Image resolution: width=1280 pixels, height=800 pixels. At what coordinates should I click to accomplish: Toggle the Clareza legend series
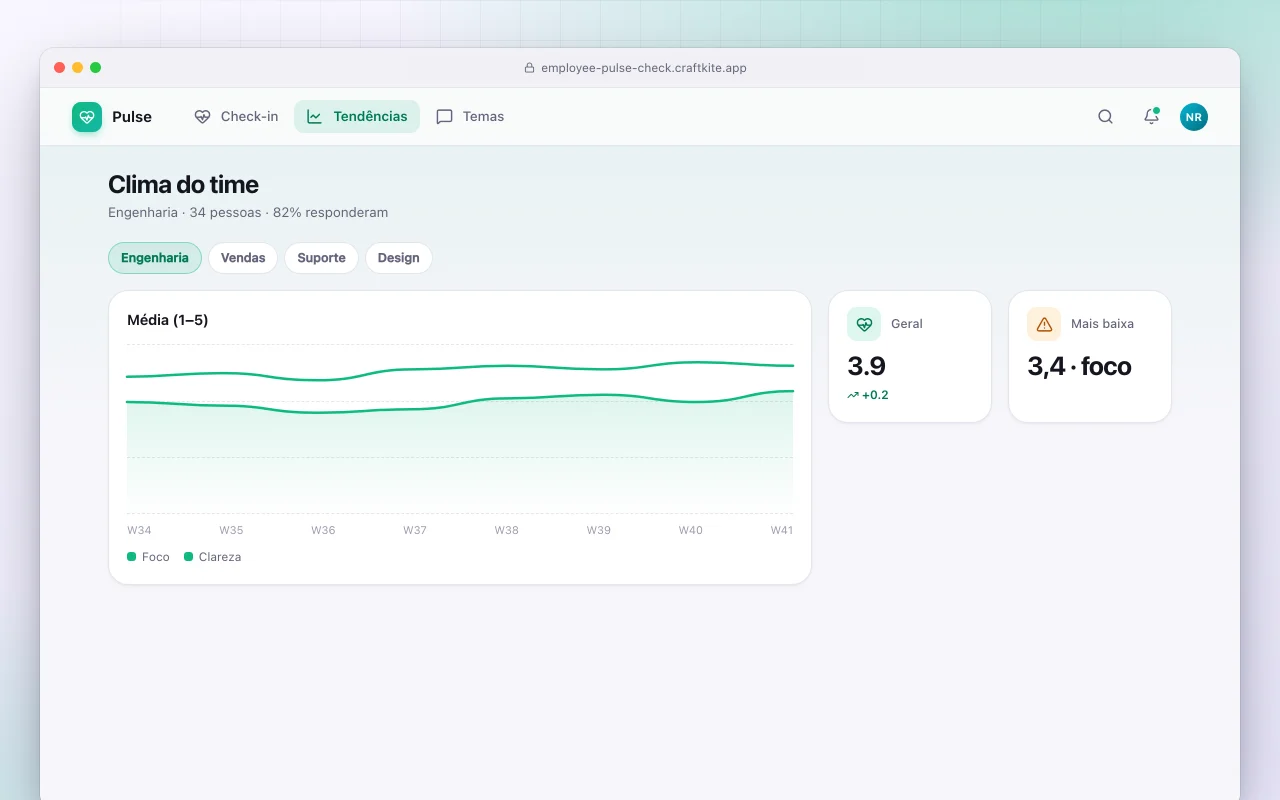point(213,557)
